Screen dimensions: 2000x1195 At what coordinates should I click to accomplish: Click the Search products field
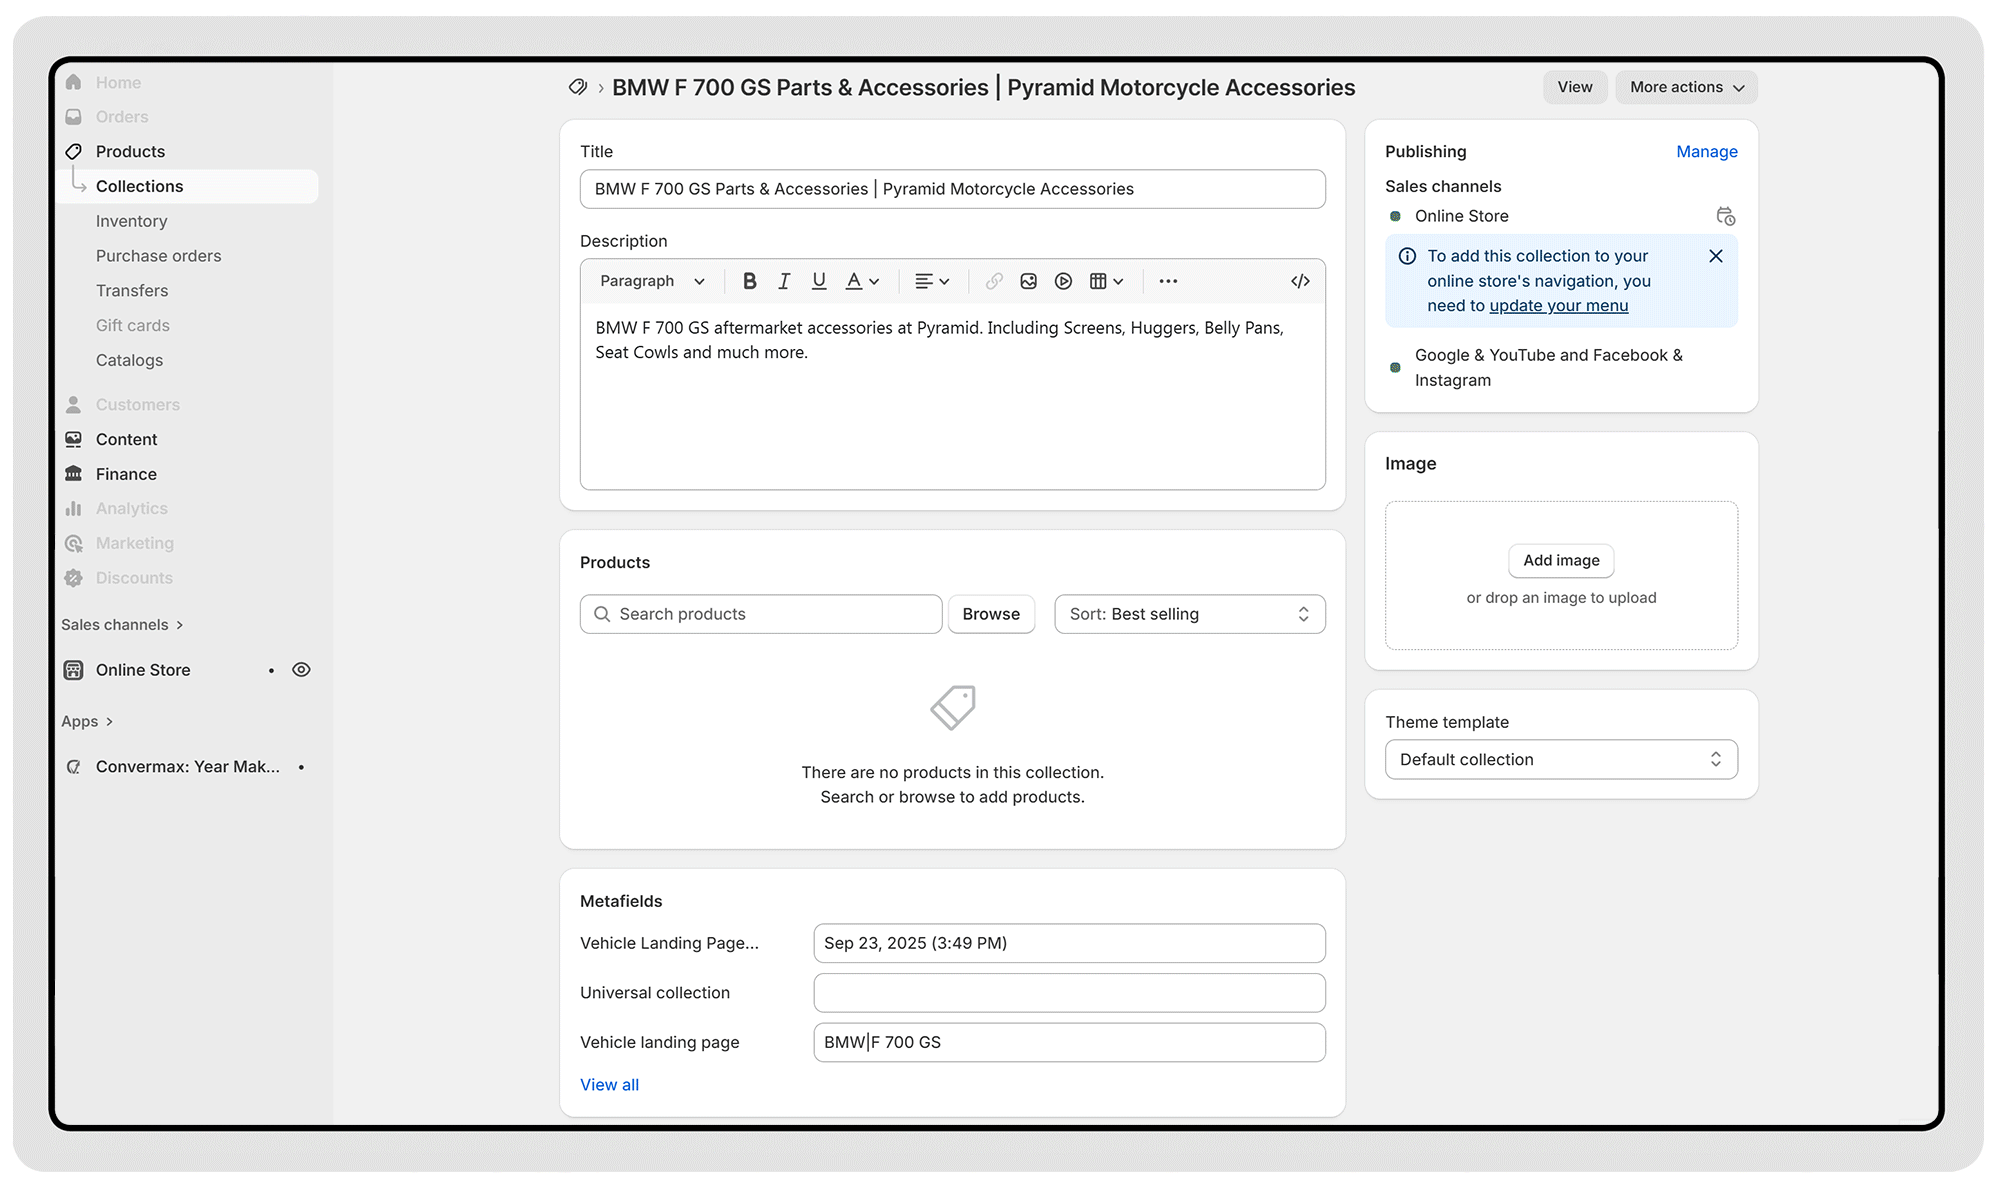(761, 614)
